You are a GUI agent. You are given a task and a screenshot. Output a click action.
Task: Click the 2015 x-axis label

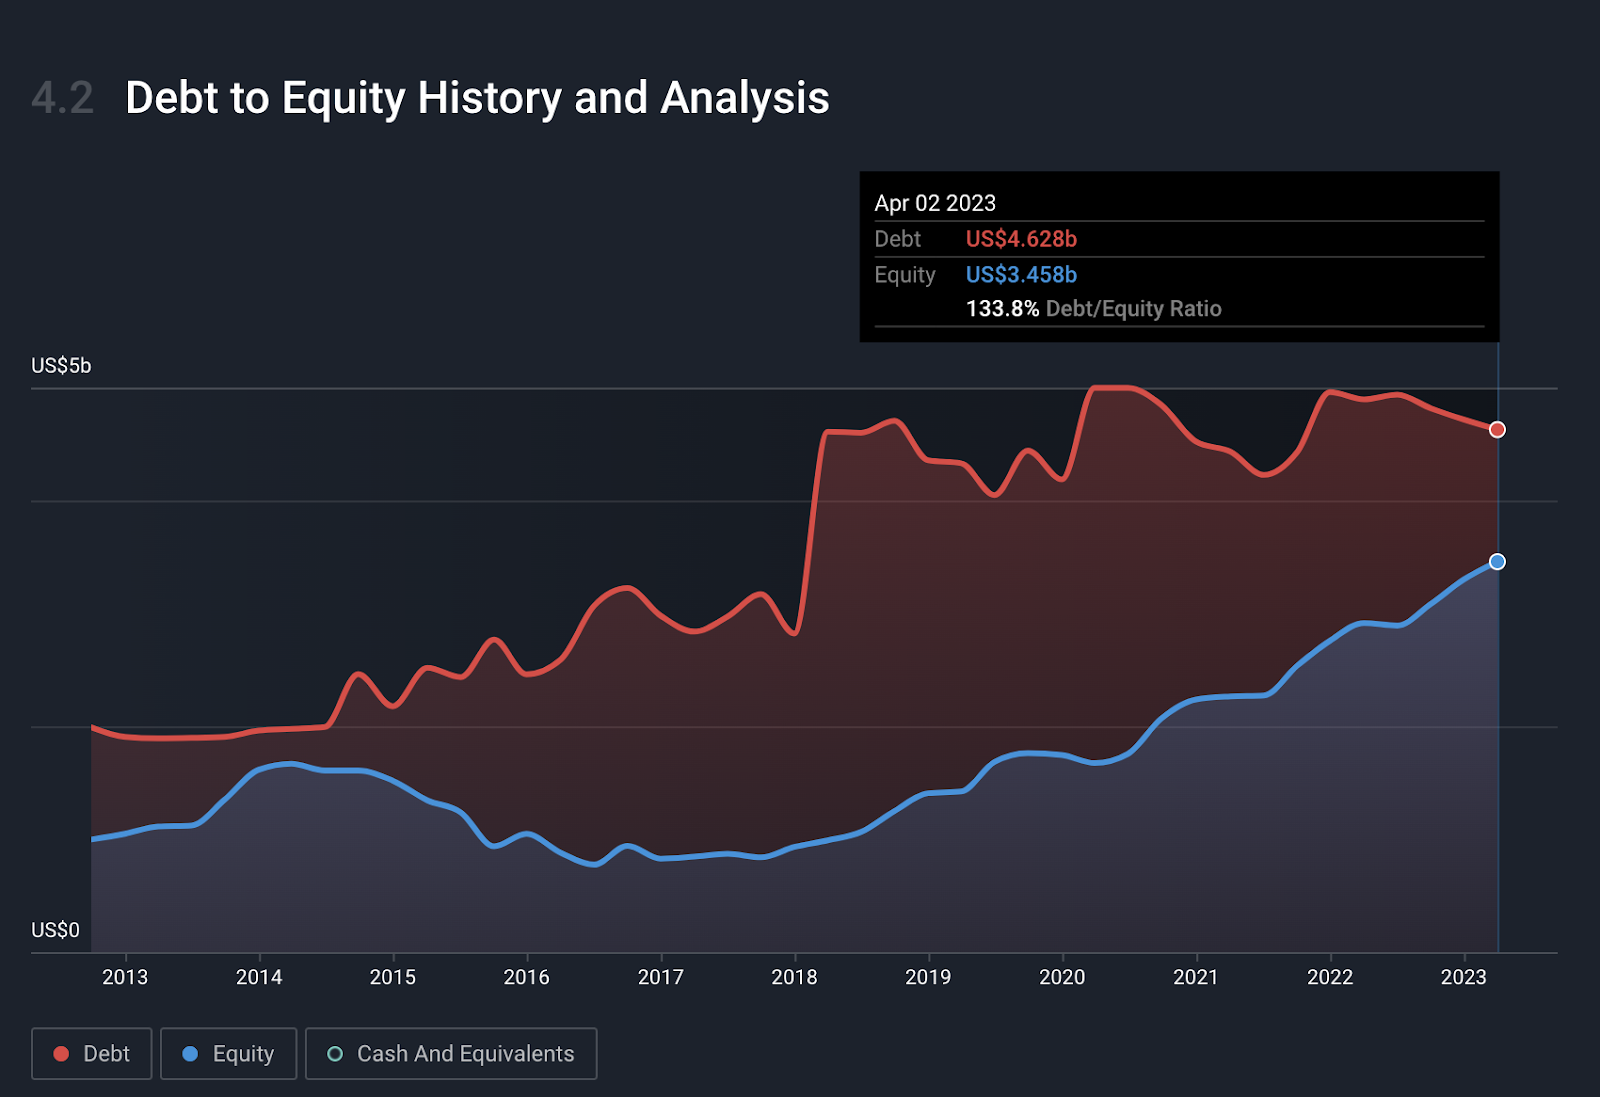click(x=393, y=977)
